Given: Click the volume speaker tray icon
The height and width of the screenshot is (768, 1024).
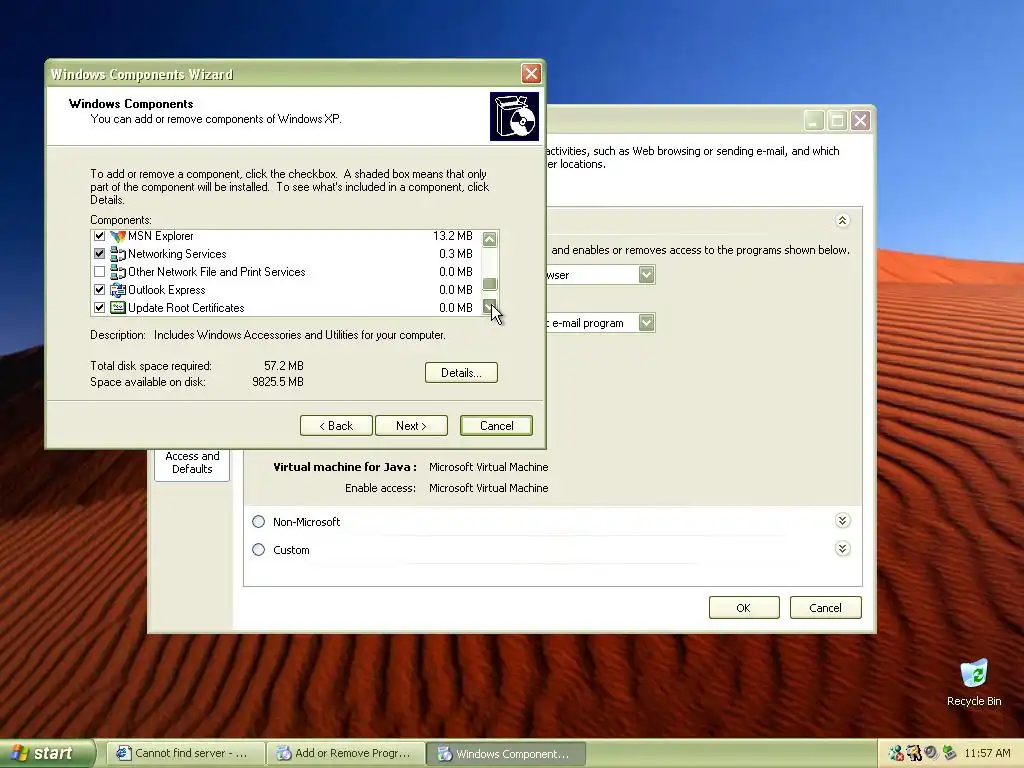Looking at the screenshot, I should tap(931, 753).
